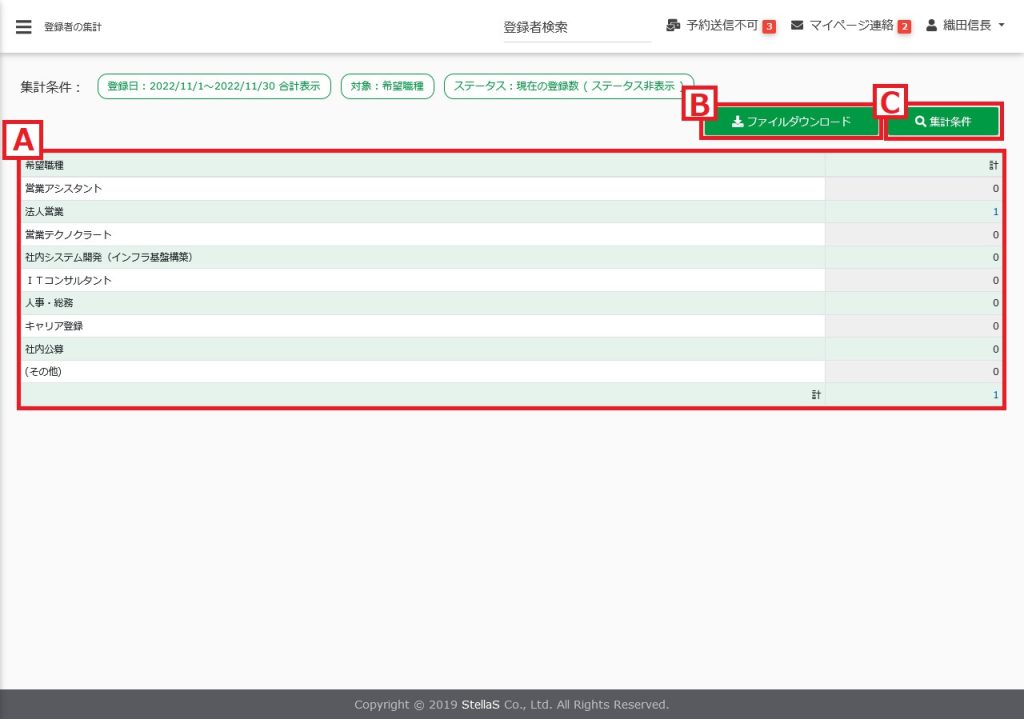Click the 登録日 condition tag
Image resolution: width=1024 pixels, height=719 pixels.
click(214, 87)
